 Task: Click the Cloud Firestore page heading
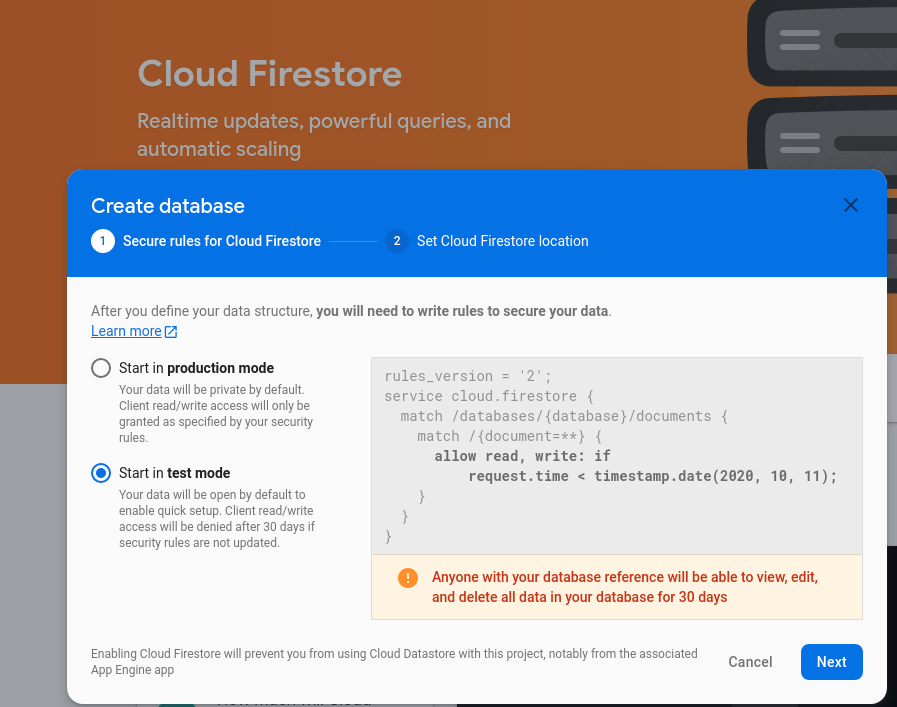(x=270, y=74)
